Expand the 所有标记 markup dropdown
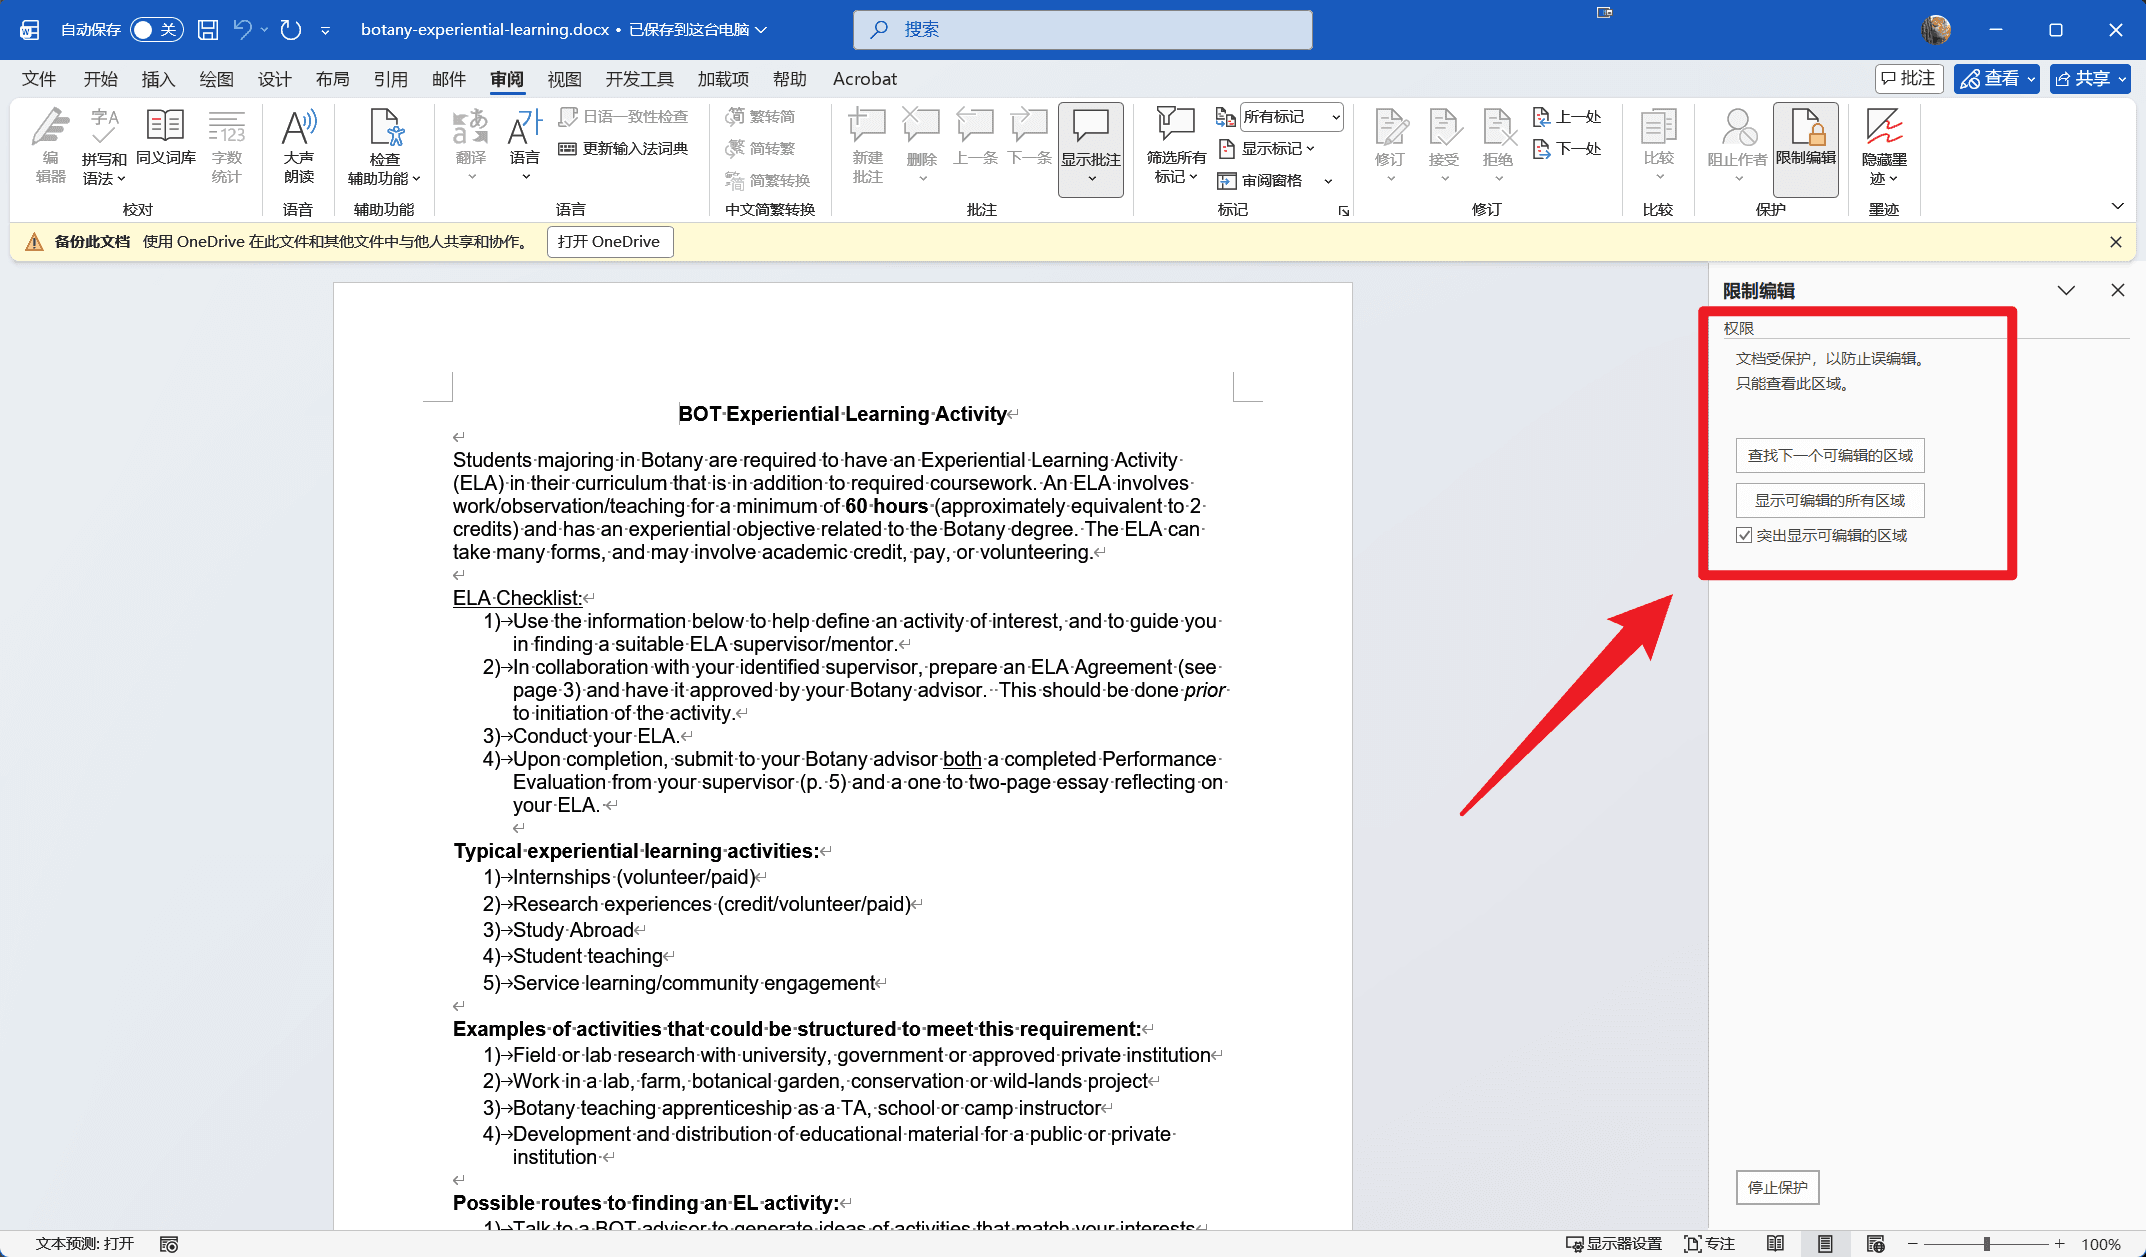The image size is (2146, 1257). pyautogui.click(x=1335, y=117)
